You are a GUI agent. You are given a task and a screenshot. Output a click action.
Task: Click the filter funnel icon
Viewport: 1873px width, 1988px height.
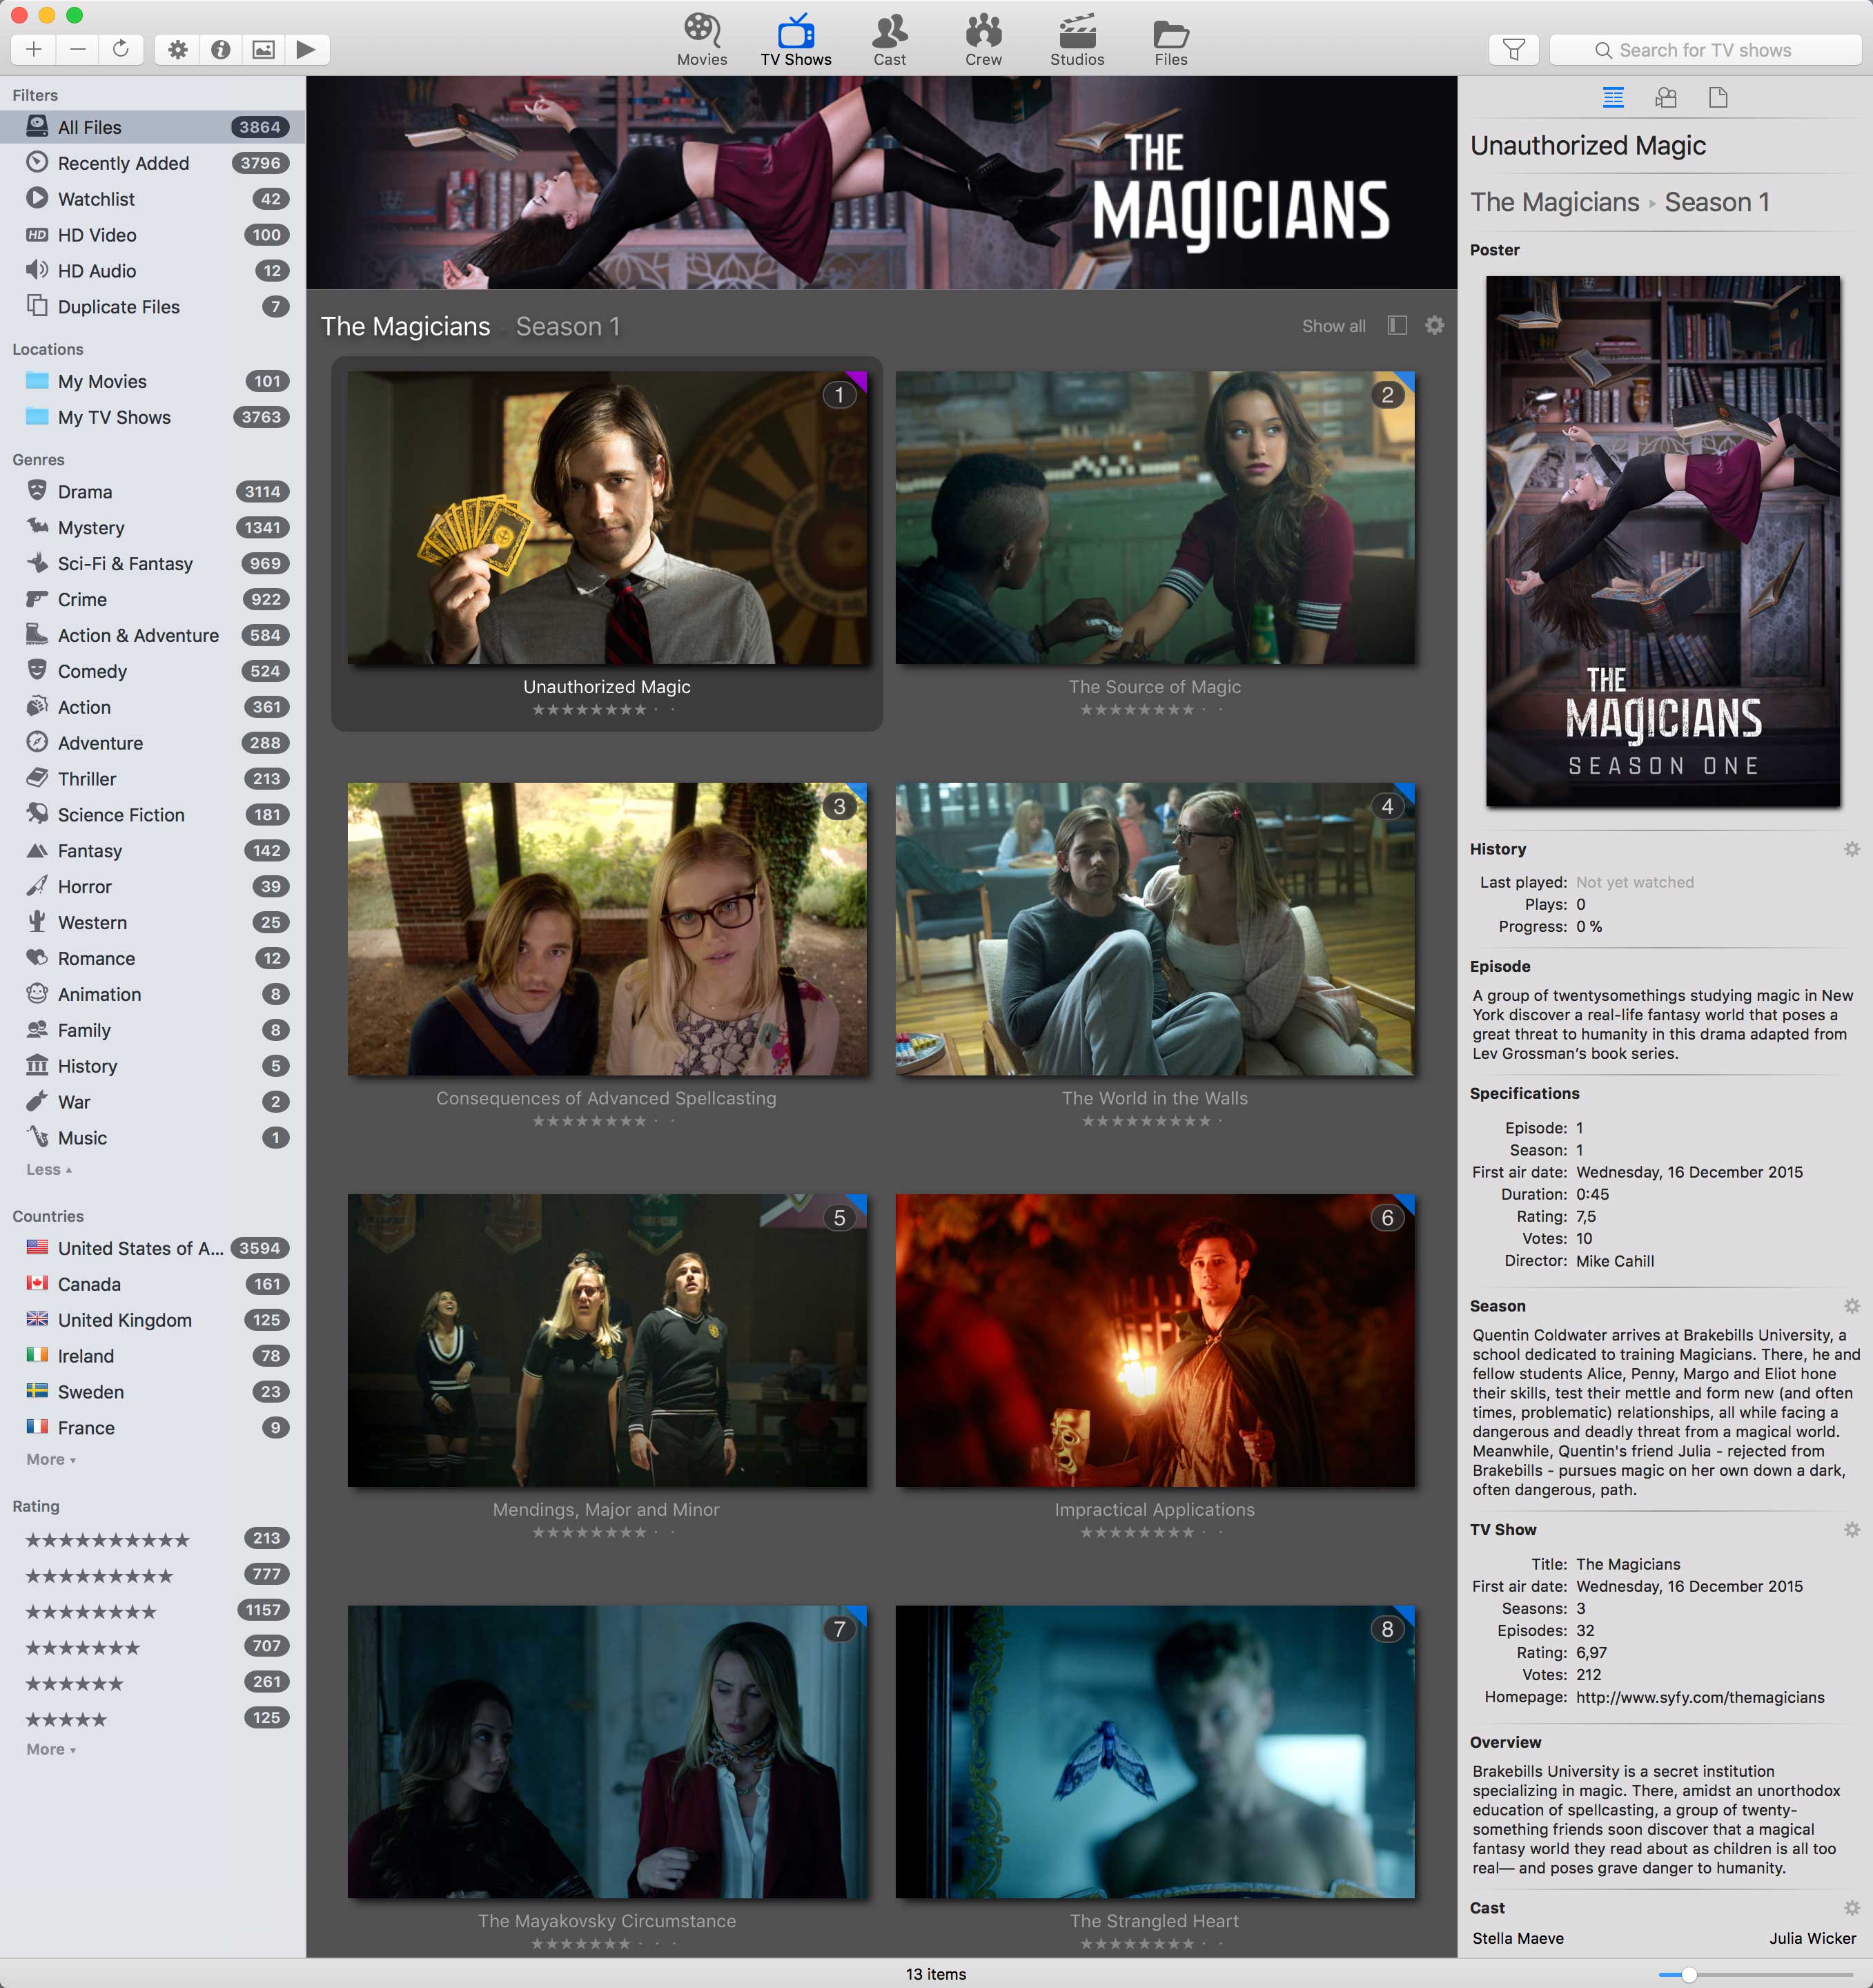(1514, 49)
